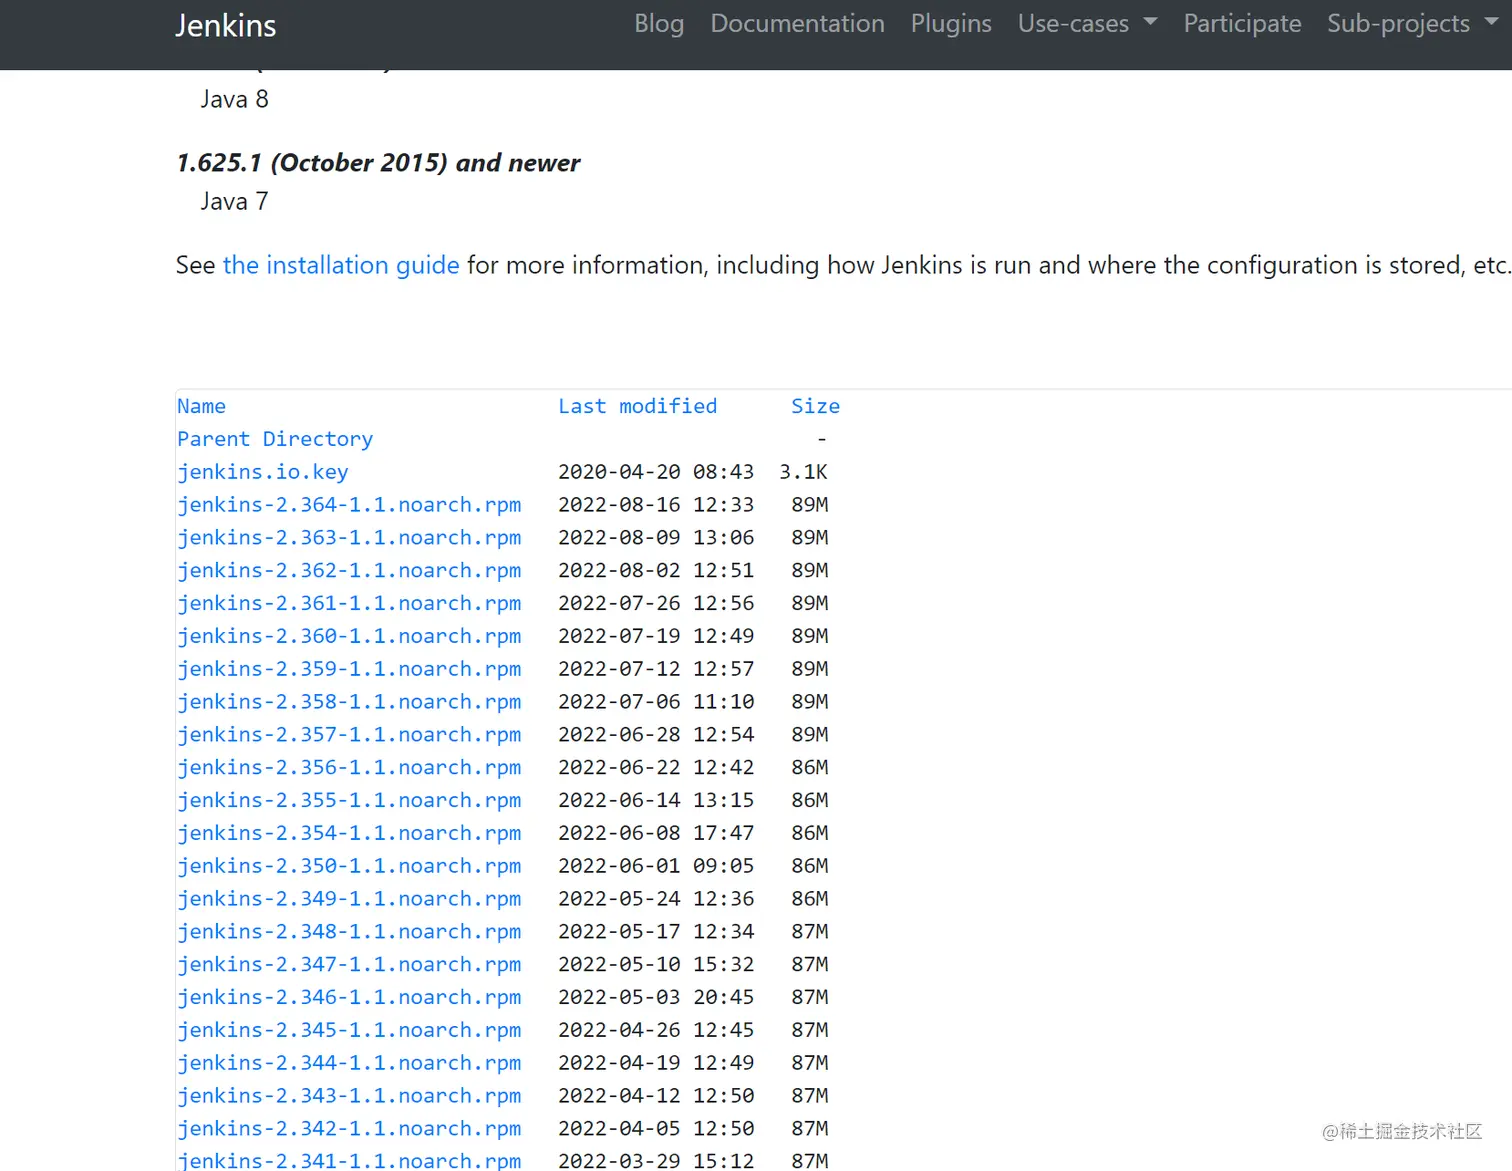Select the date 2022-07-26 12:56

[x=656, y=604]
